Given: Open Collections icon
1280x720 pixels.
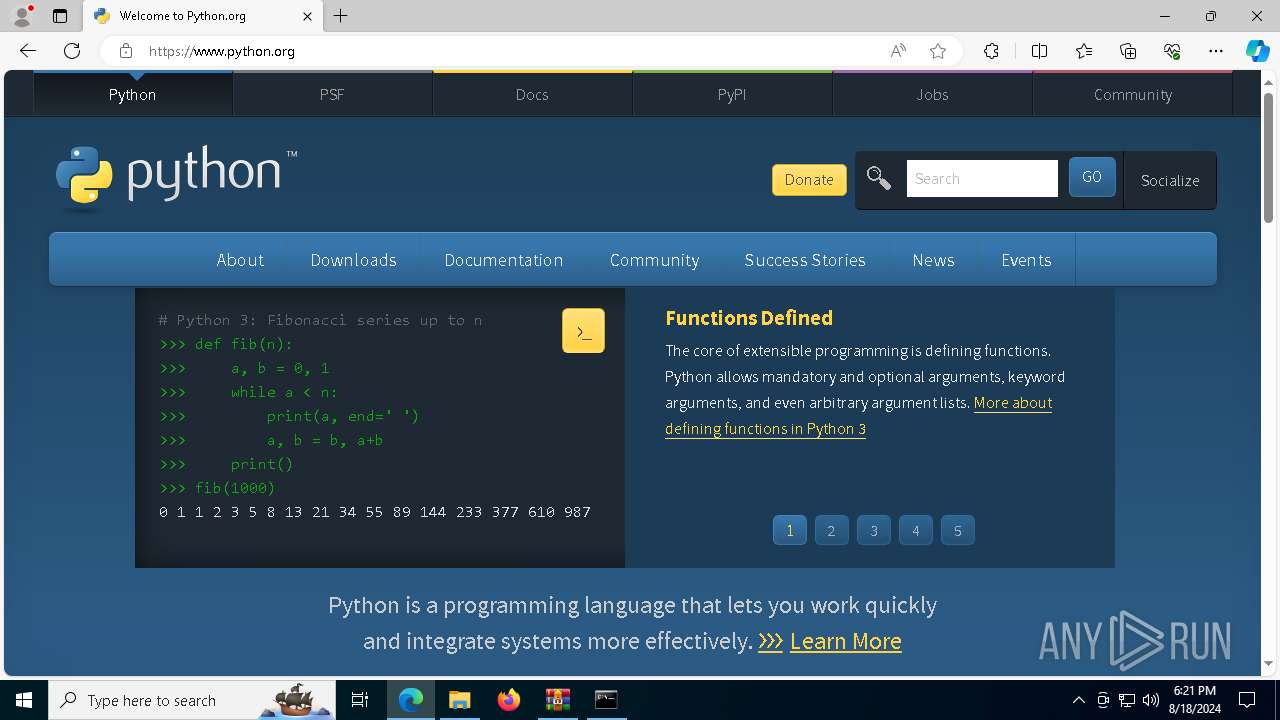Looking at the screenshot, I should [1128, 51].
